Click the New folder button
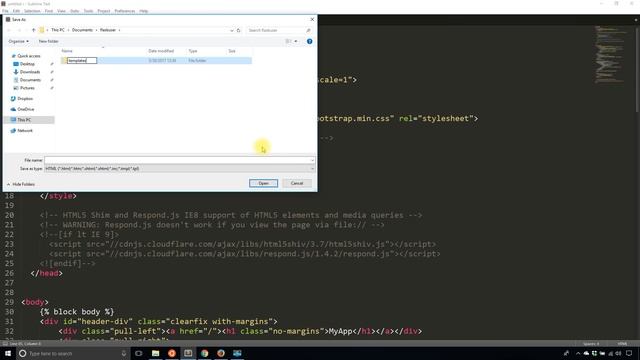This screenshot has width=640, height=360. pyautogui.click(x=48, y=41)
